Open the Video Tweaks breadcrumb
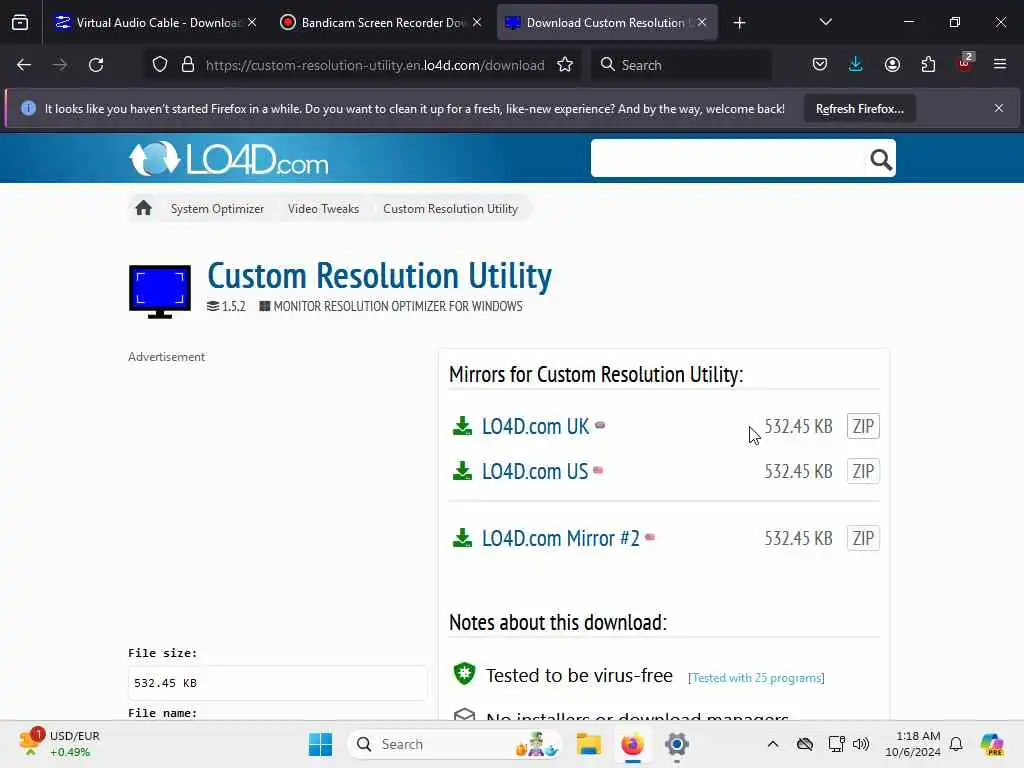This screenshot has height=768, width=1024. coord(323,209)
